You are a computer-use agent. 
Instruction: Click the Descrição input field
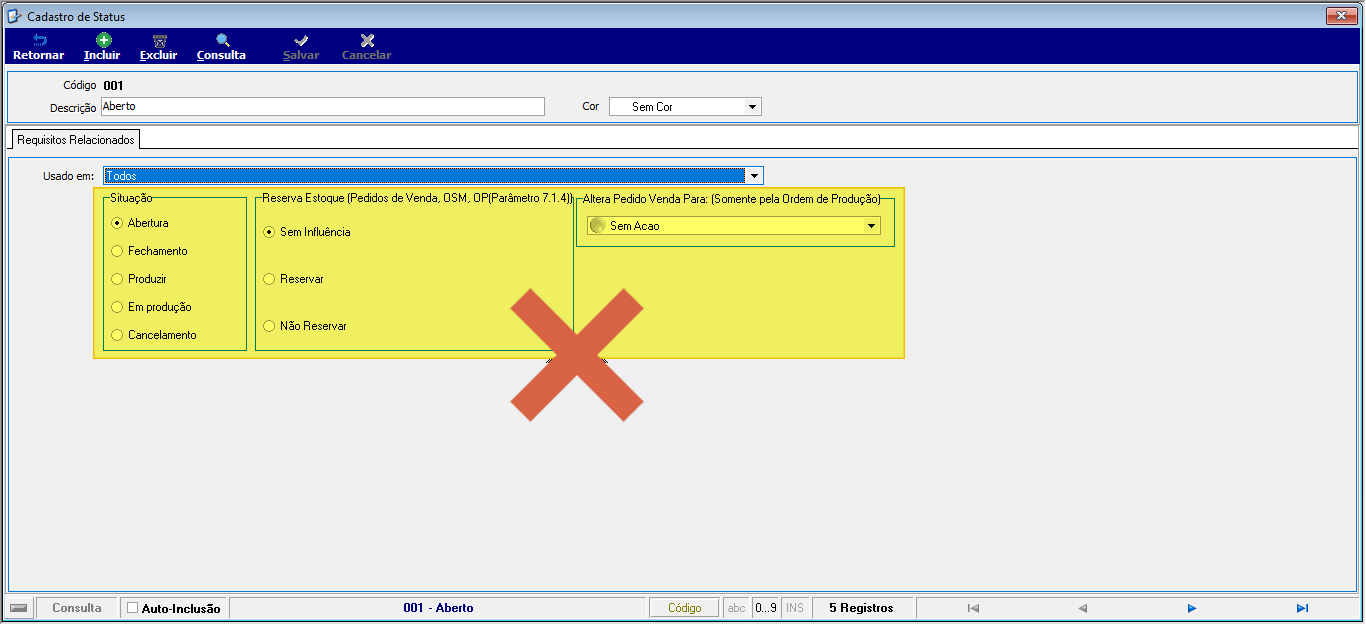point(322,106)
